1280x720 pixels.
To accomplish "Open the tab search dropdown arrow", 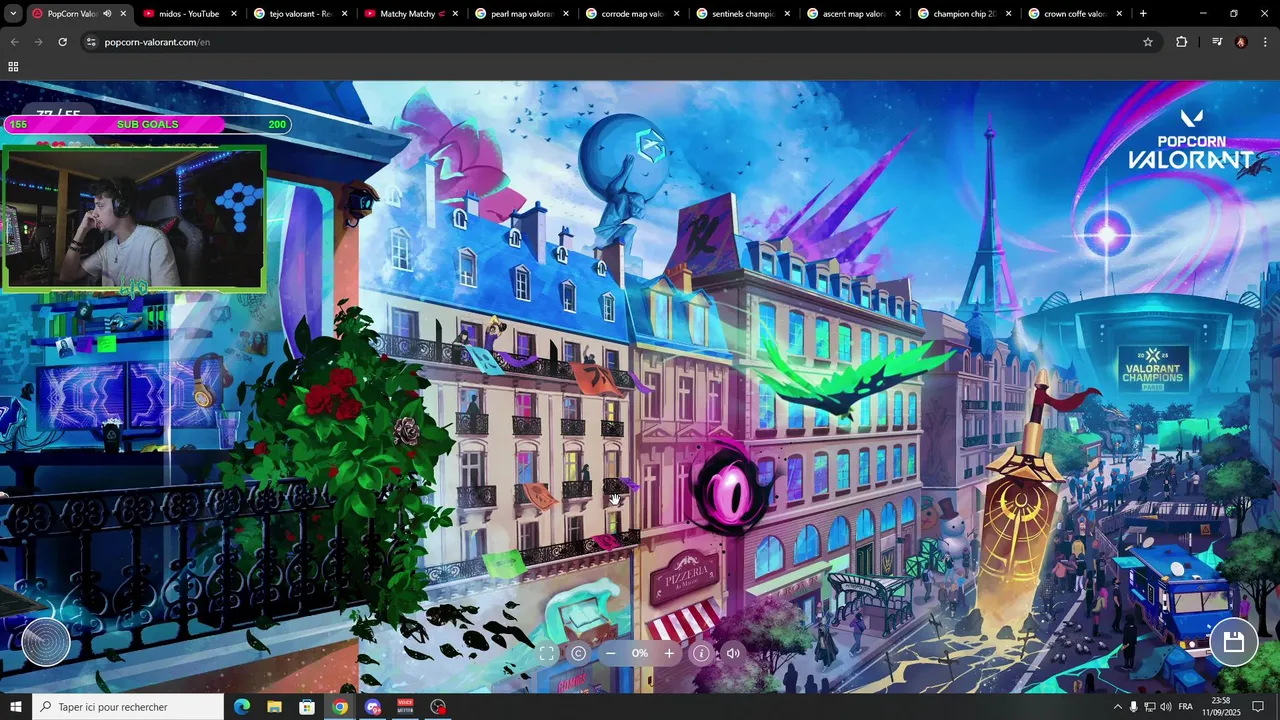I will pyautogui.click(x=13, y=14).
